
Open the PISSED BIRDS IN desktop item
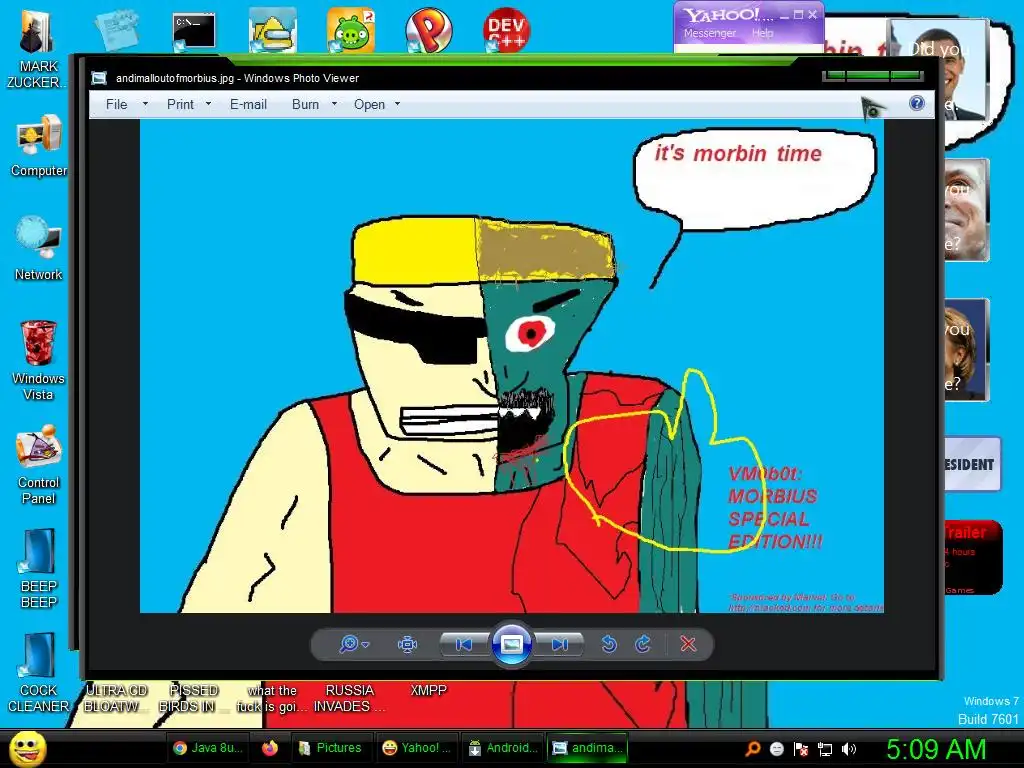point(193,698)
